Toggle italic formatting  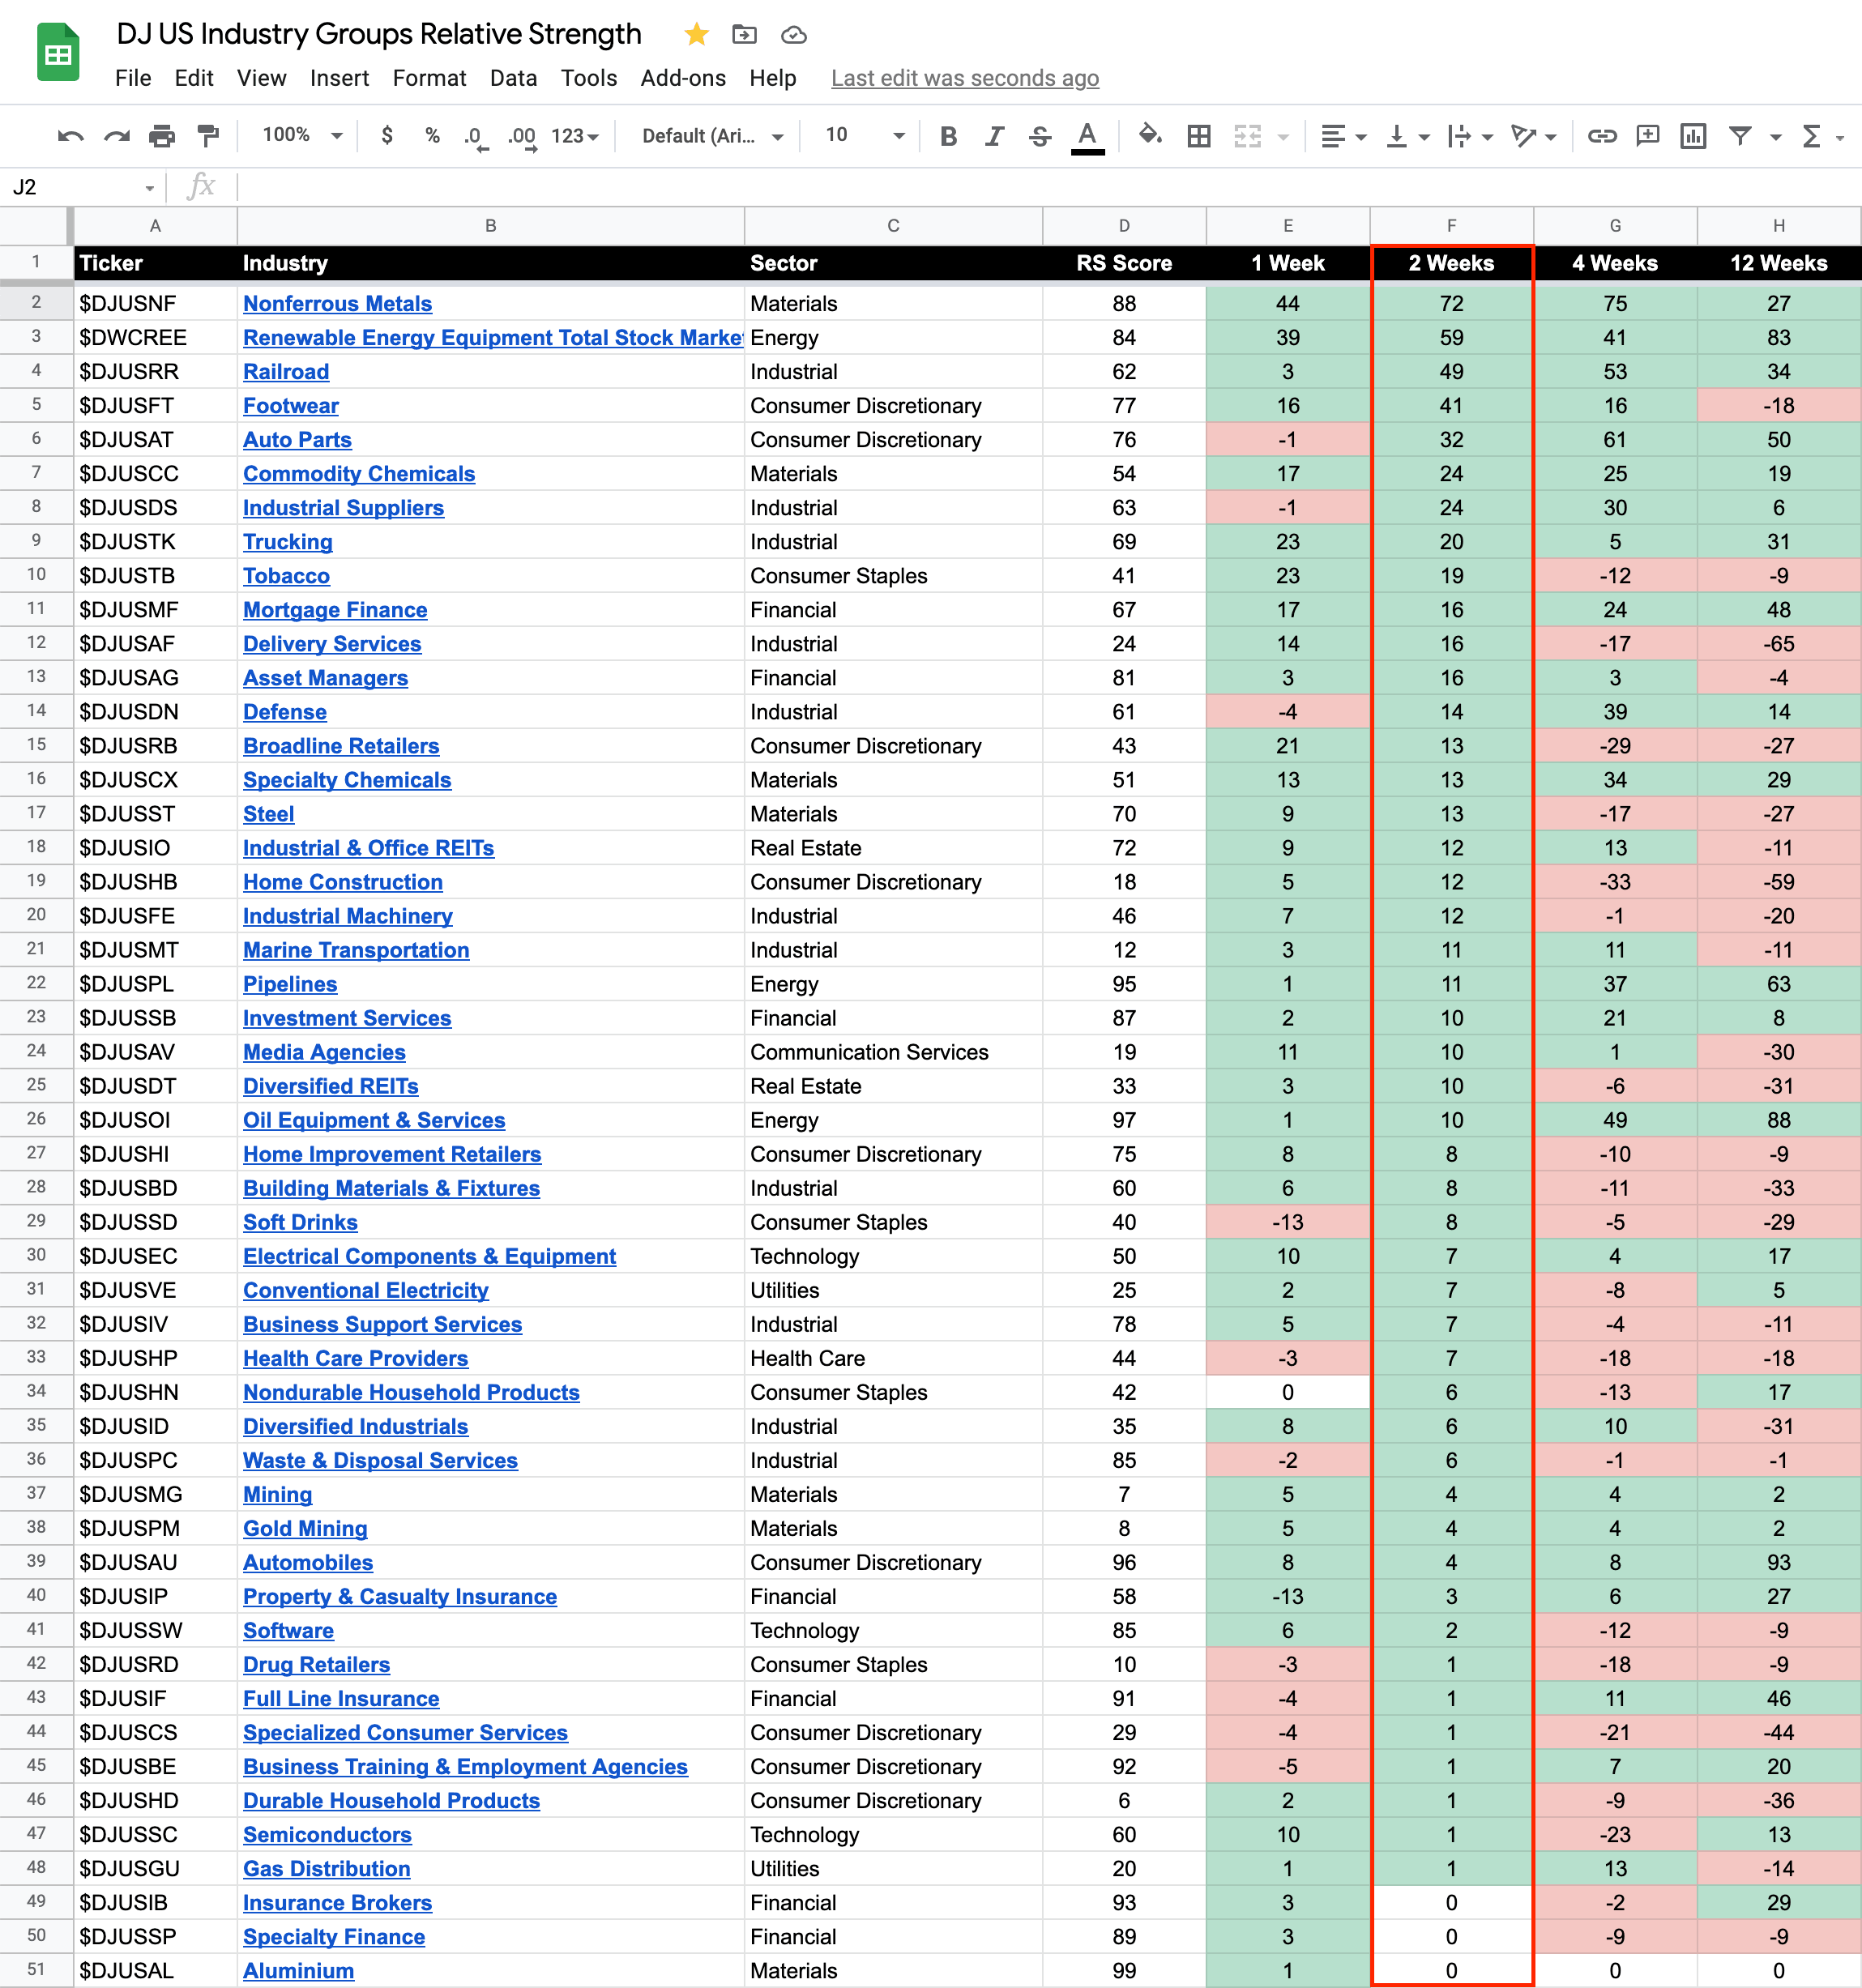click(994, 136)
